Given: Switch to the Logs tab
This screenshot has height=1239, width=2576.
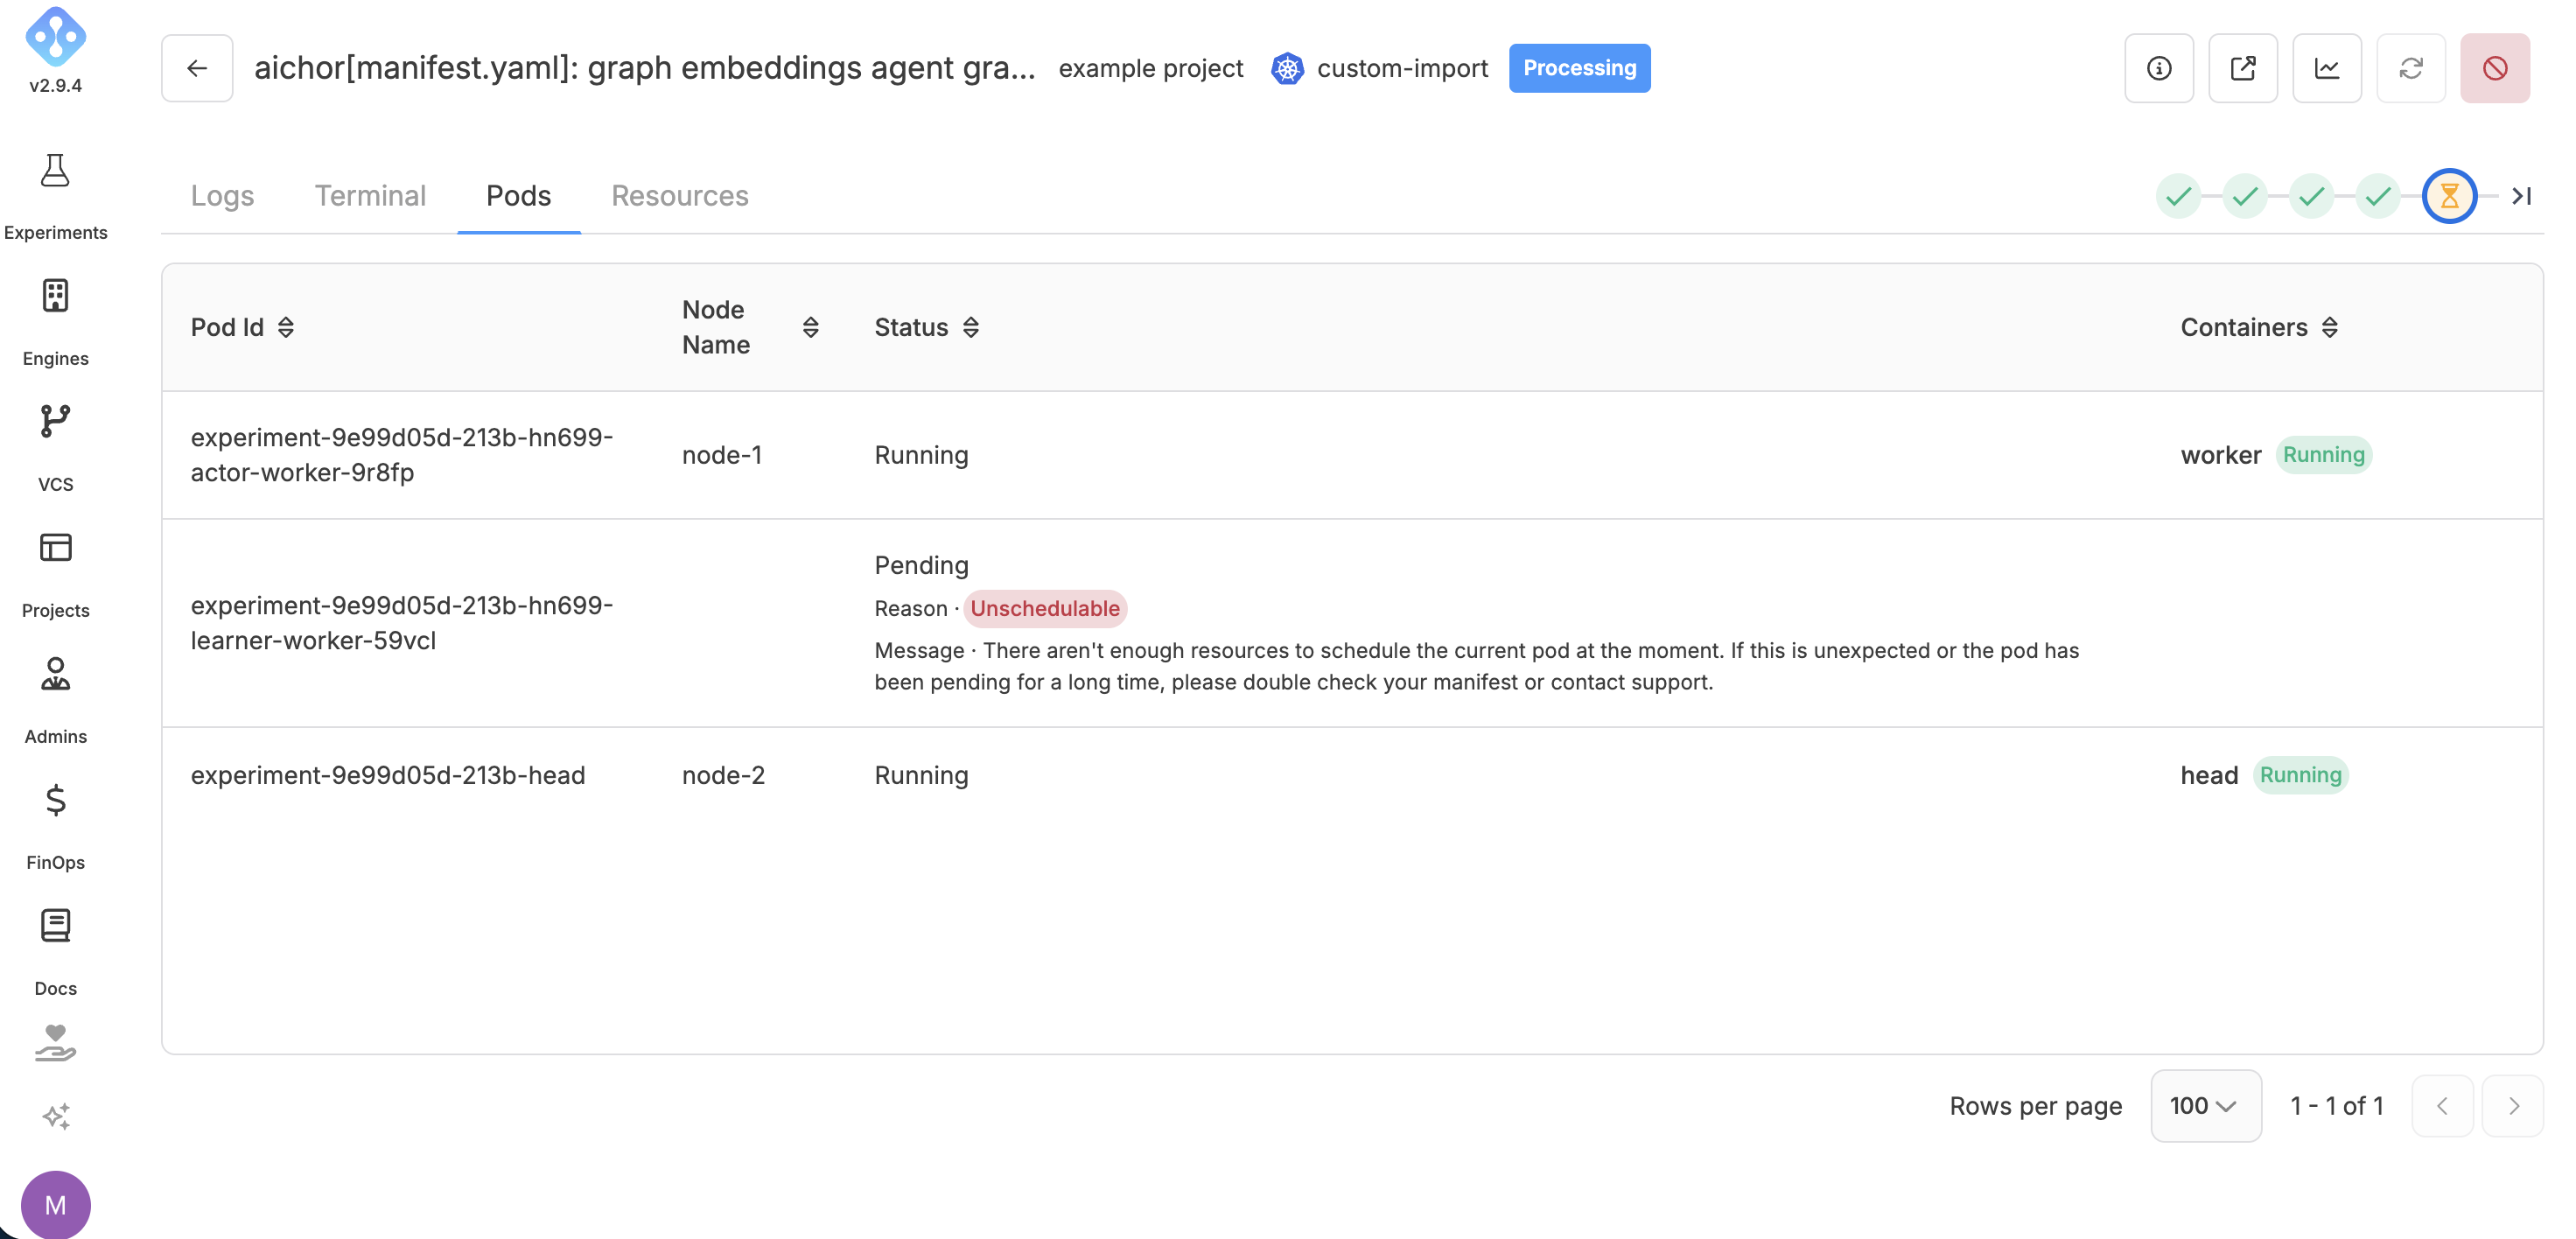Looking at the screenshot, I should point(222,196).
